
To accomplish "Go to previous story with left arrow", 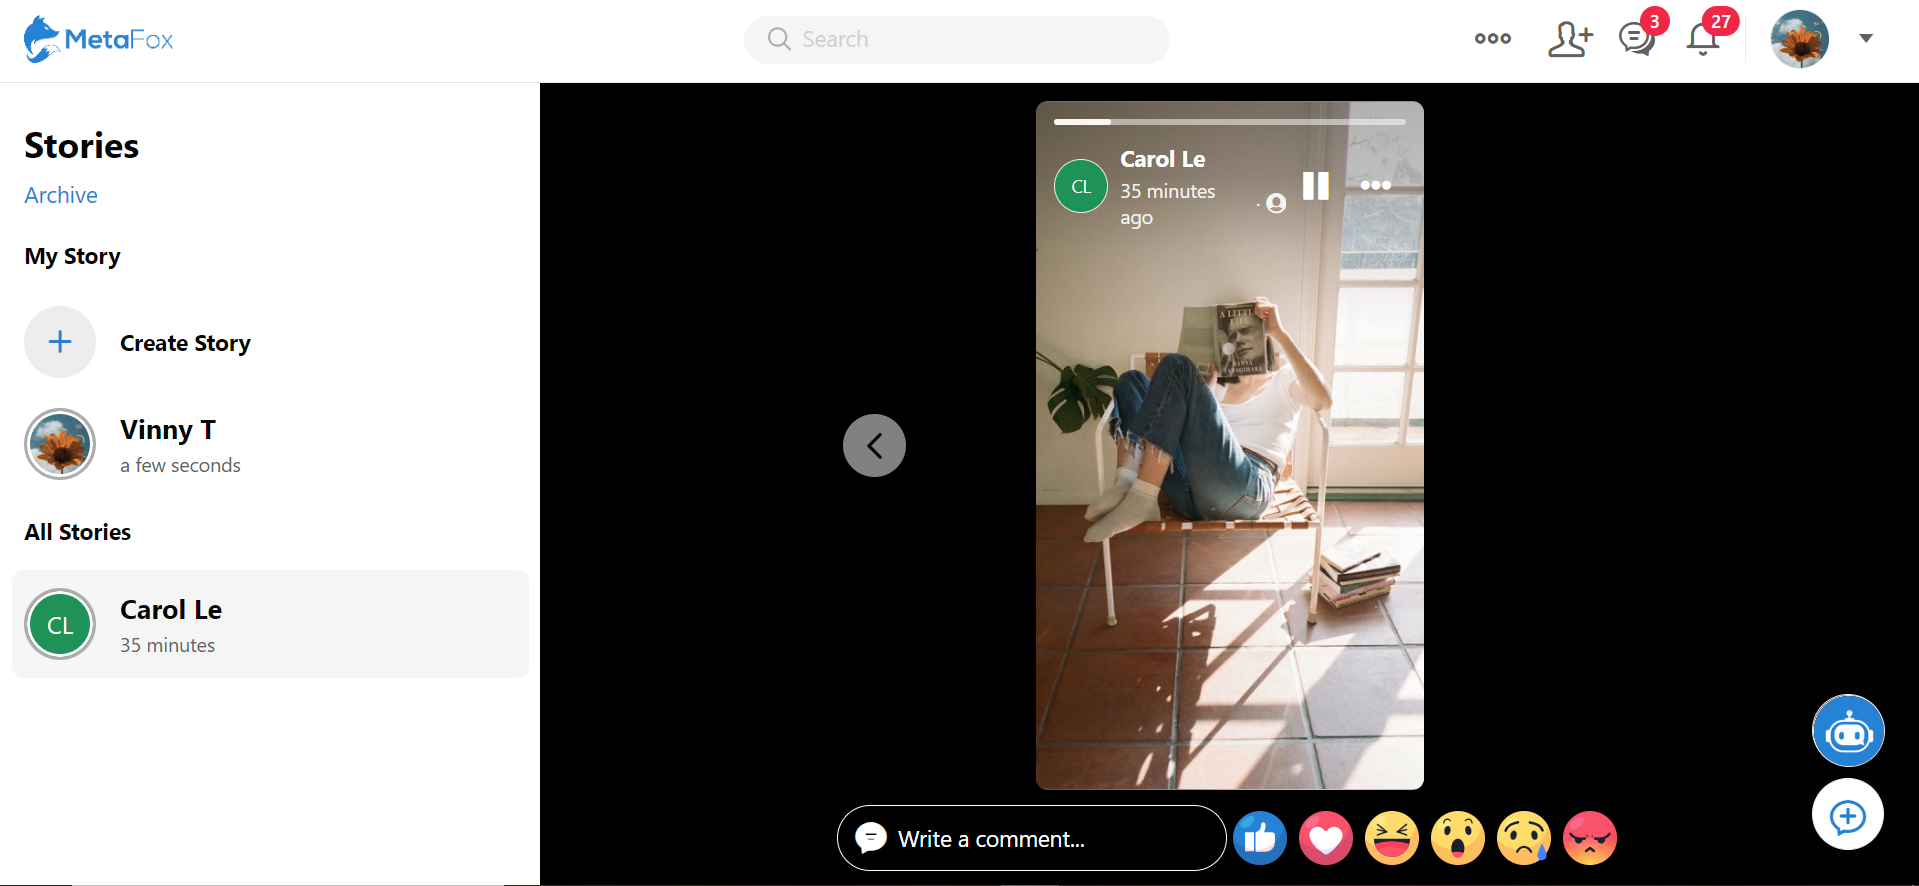I will coord(874,445).
